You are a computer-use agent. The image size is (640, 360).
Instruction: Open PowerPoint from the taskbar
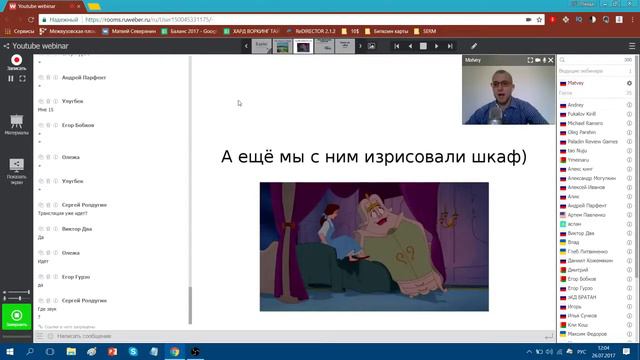click(112, 351)
